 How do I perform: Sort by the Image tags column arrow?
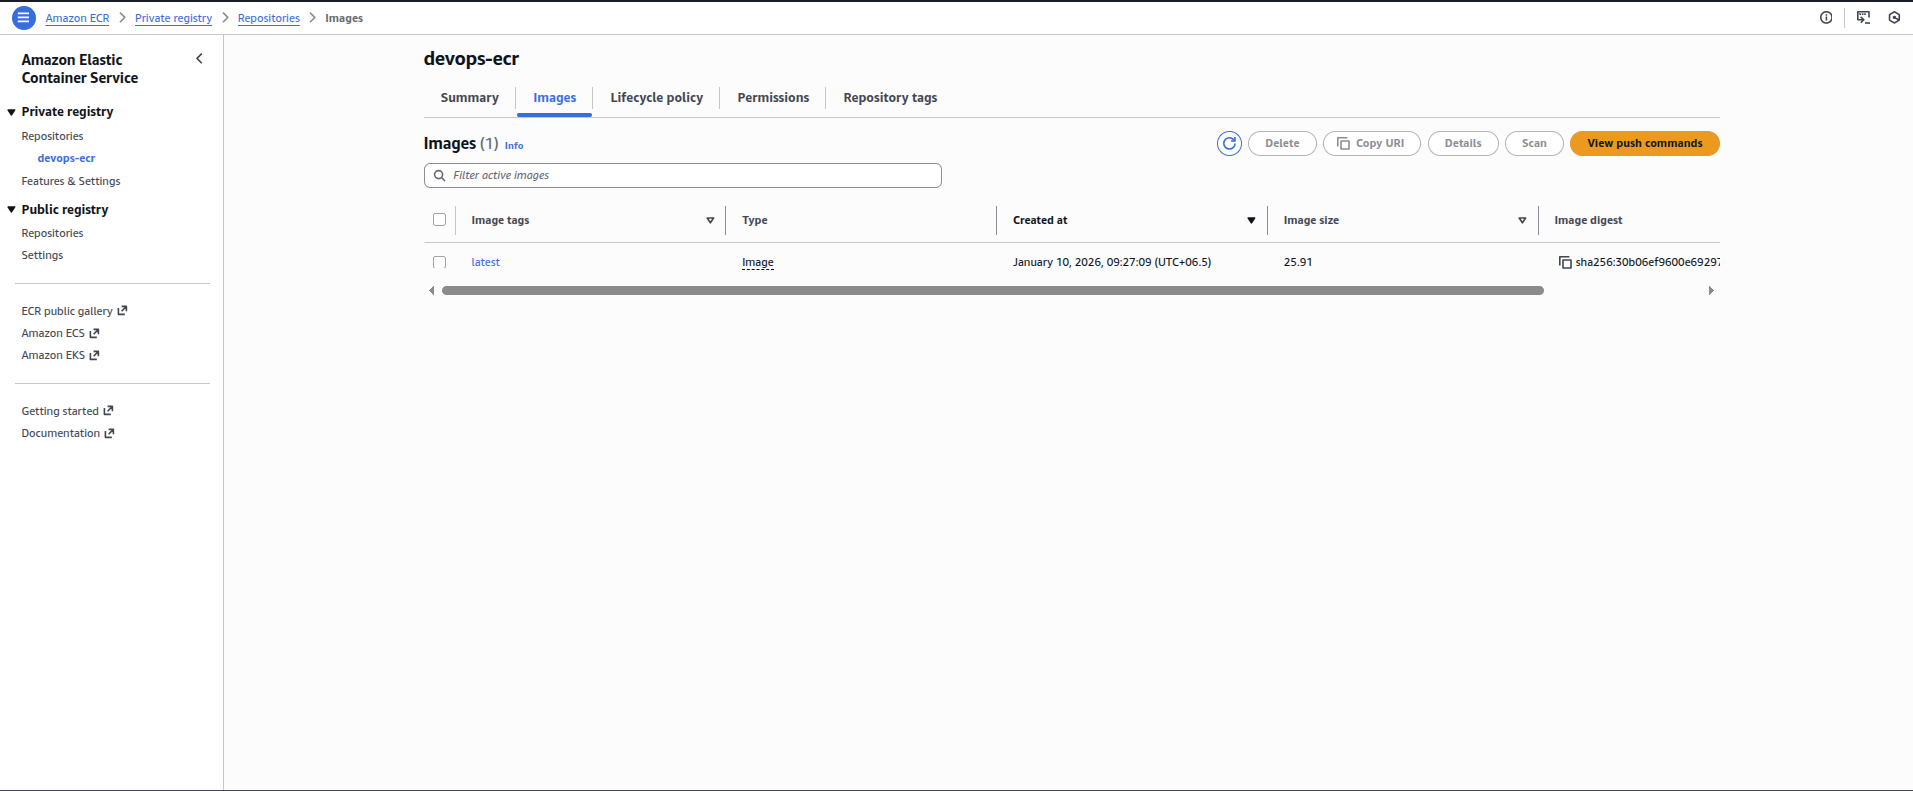click(x=710, y=220)
